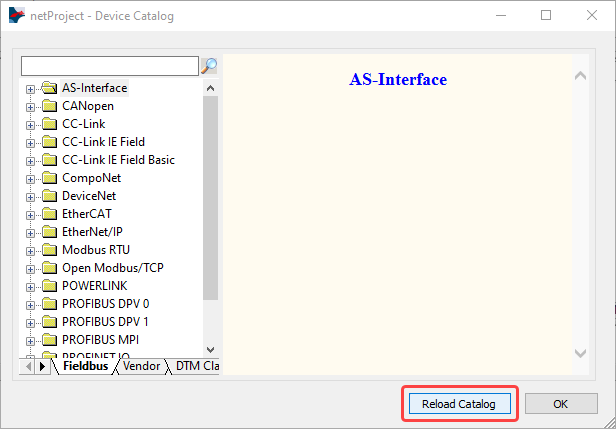Screen dimensions: 616x429
Task: Expand the DeviceNet tree node
Action: pyautogui.click(x=30, y=197)
